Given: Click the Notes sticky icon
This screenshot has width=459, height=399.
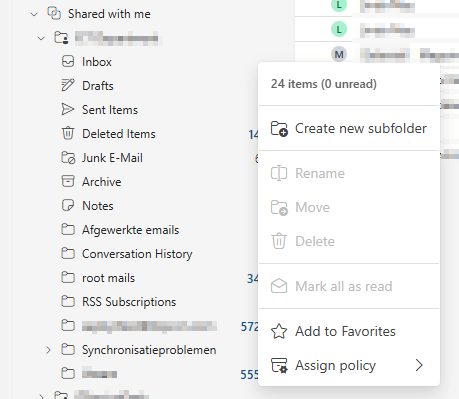Looking at the screenshot, I should [x=68, y=205].
